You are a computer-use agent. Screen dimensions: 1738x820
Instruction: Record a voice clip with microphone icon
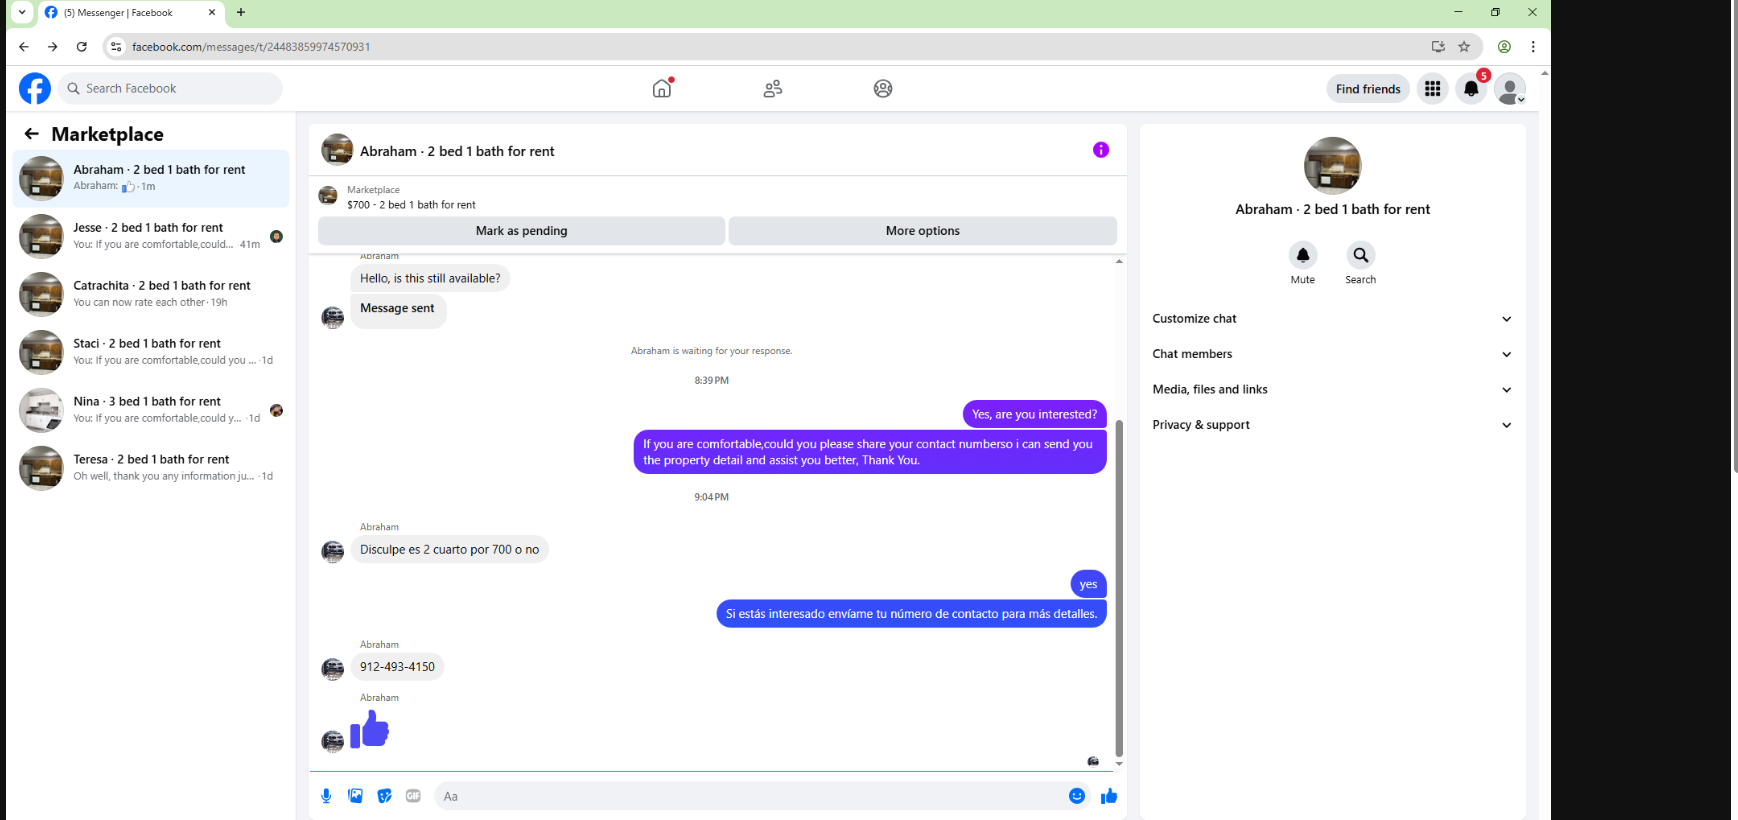[326, 796]
